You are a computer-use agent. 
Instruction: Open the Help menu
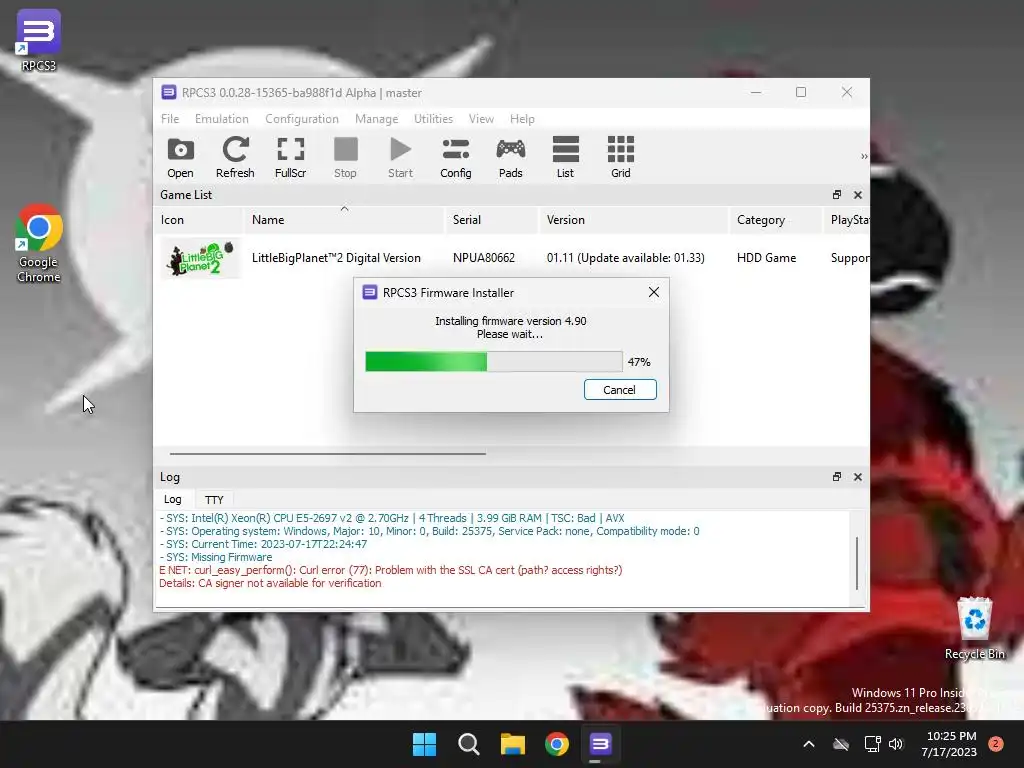click(522, 119)
